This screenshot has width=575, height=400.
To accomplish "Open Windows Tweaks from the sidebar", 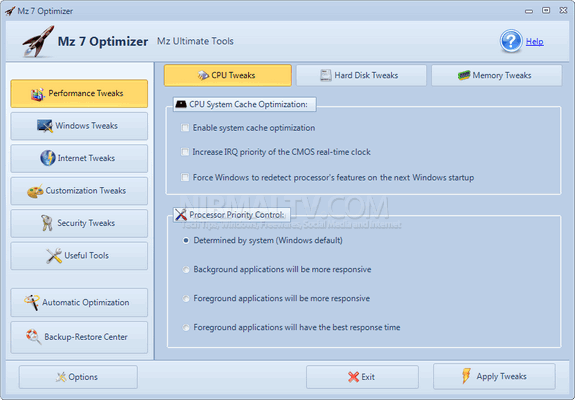I will tap(79, 126).
